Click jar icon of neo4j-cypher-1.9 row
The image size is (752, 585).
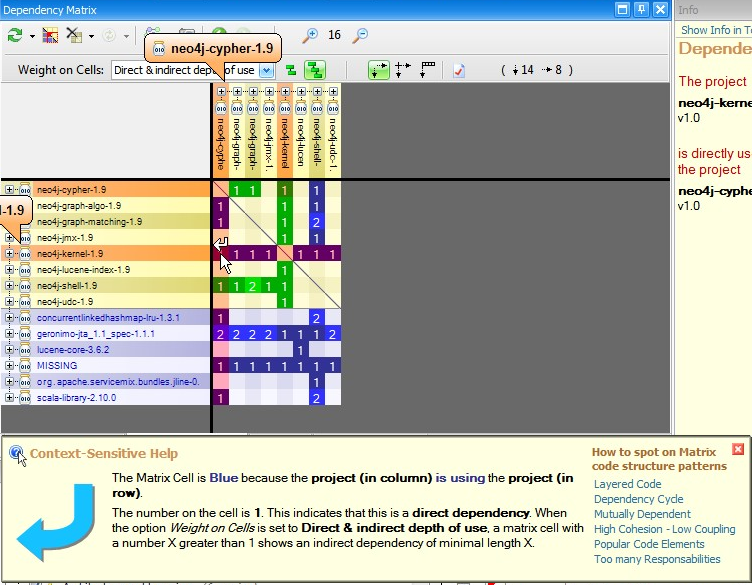pyautogui.click(x=25, y=189)
